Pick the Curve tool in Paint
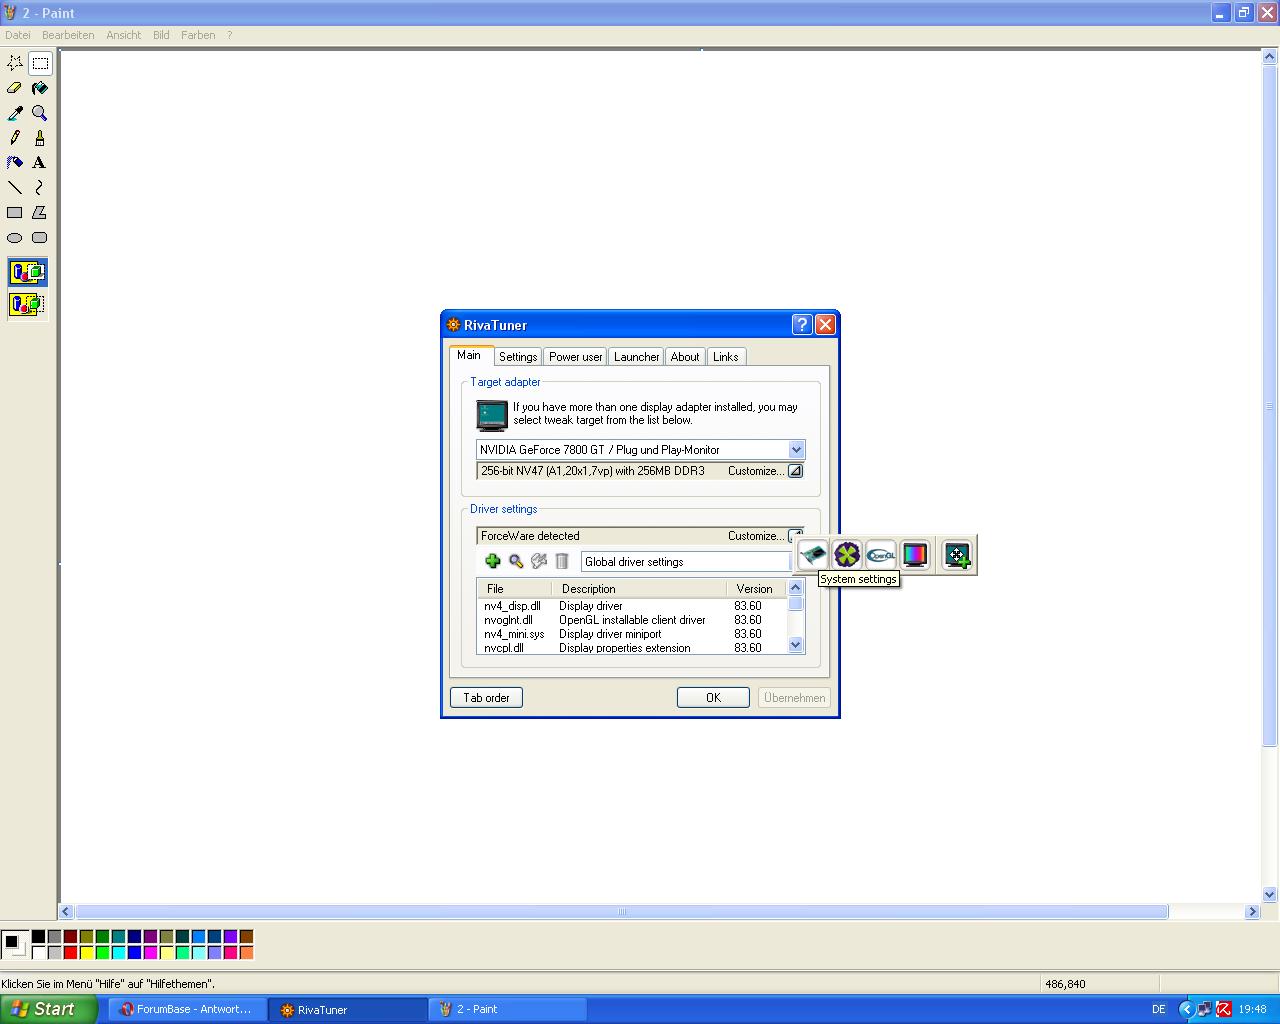Viewport: 1280px width, 1024px height. 40,188
